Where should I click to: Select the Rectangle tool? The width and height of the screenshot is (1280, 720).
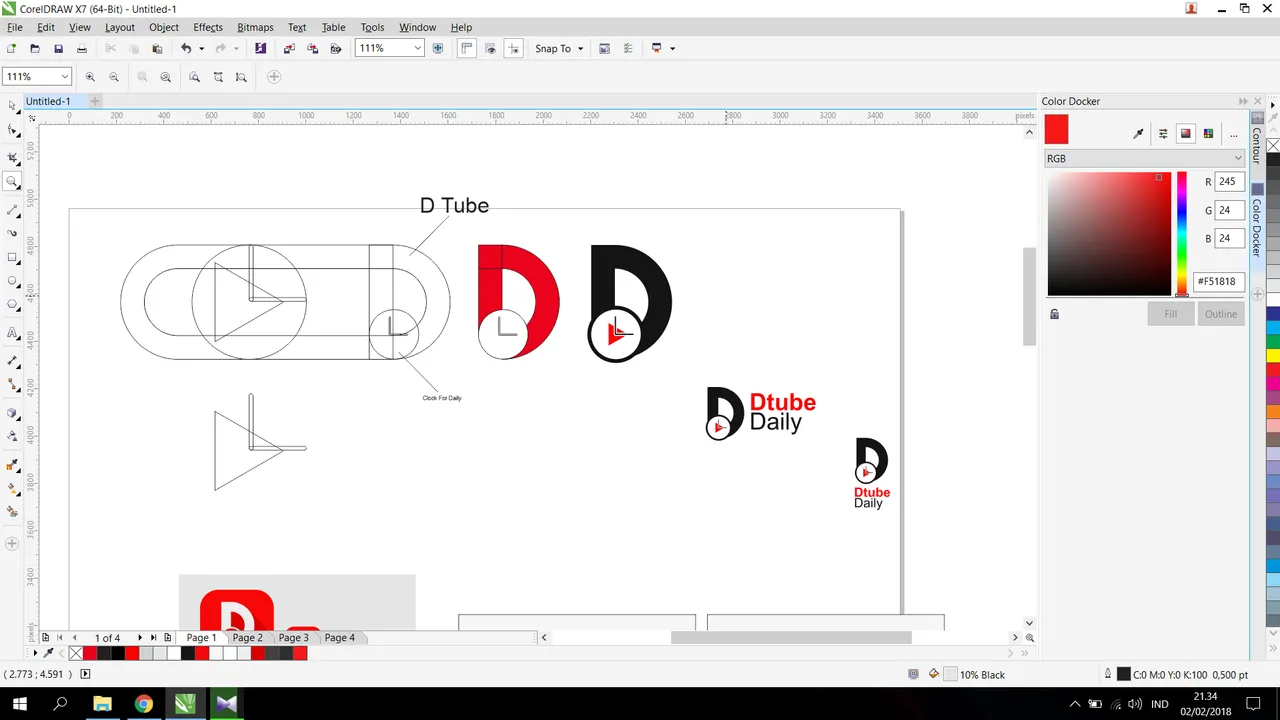click(12, 258)
